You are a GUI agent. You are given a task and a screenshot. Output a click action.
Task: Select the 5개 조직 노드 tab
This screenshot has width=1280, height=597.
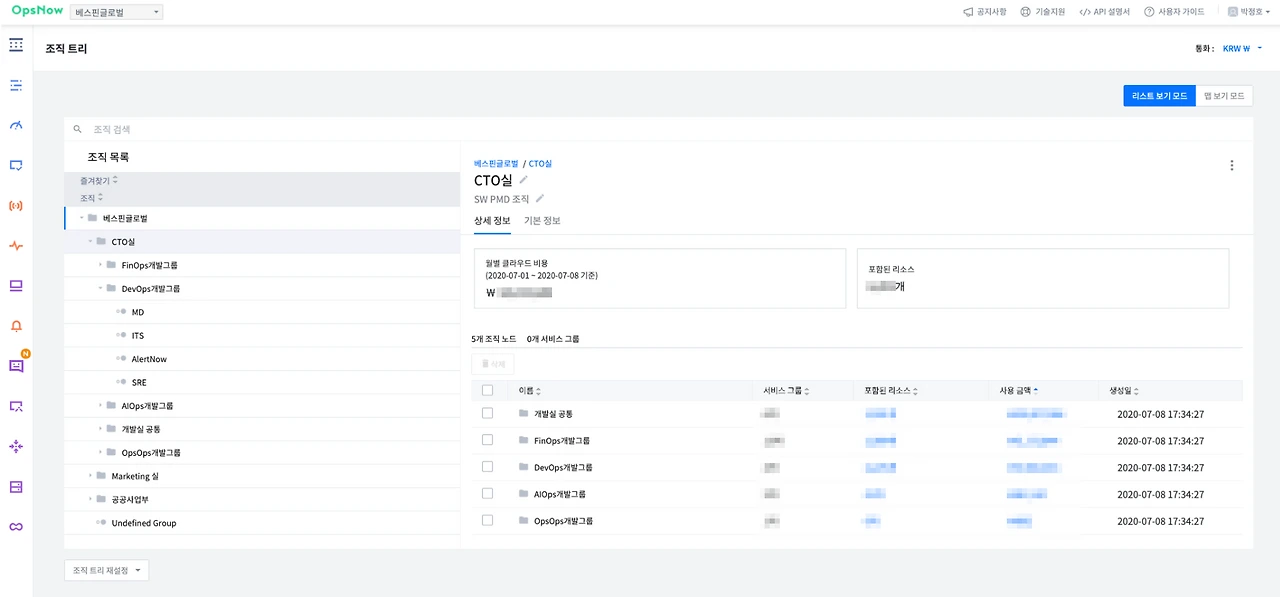click(x=494, y=339)
